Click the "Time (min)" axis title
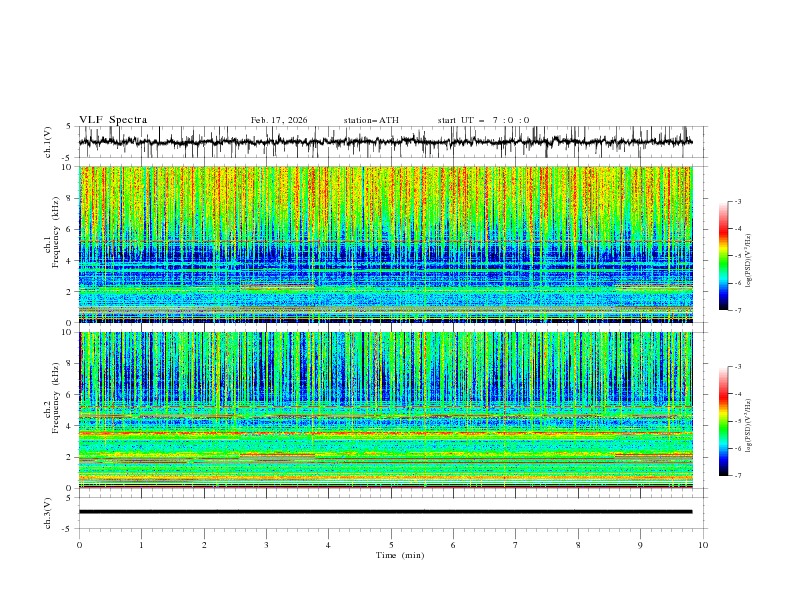The height and width of the screenshot is (612, 792). [x=400, y=555]
